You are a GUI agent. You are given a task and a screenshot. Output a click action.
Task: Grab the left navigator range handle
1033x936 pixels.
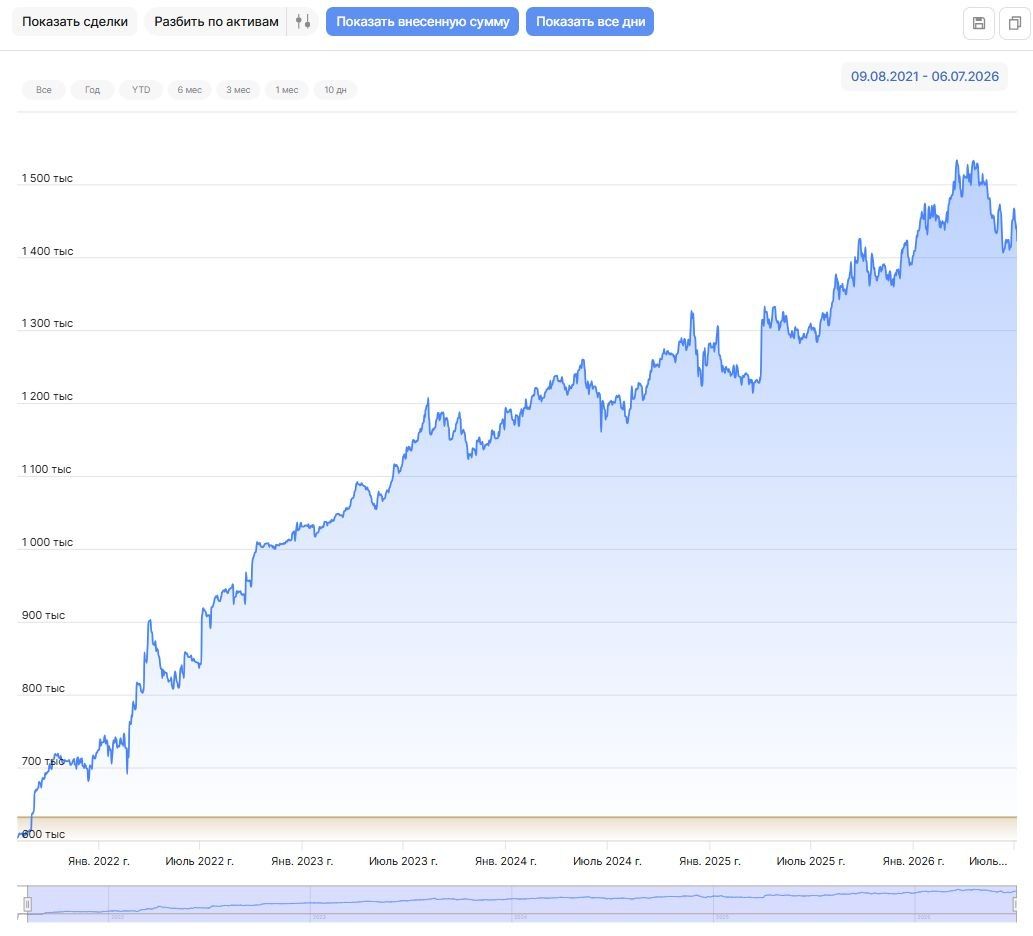pyautogui.click(x=27, y=904)
